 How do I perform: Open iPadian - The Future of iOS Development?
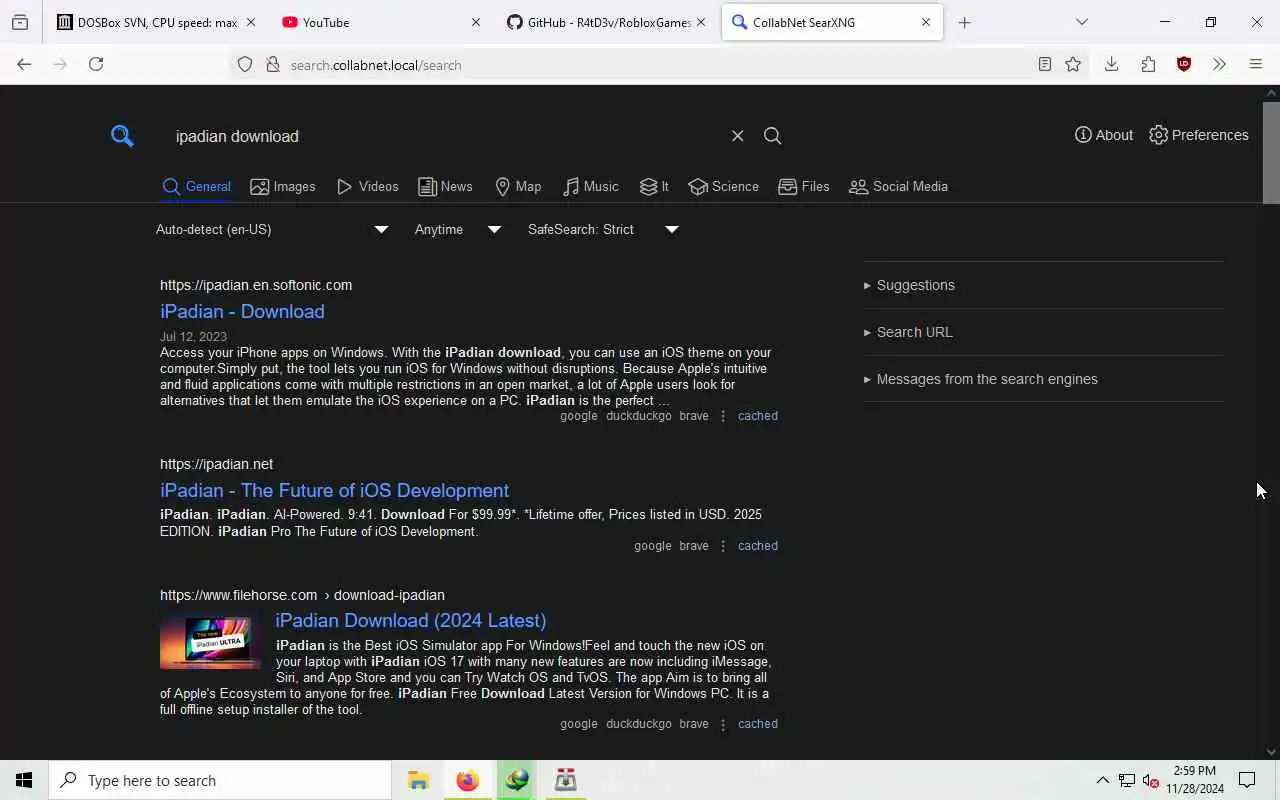(334, 490)
